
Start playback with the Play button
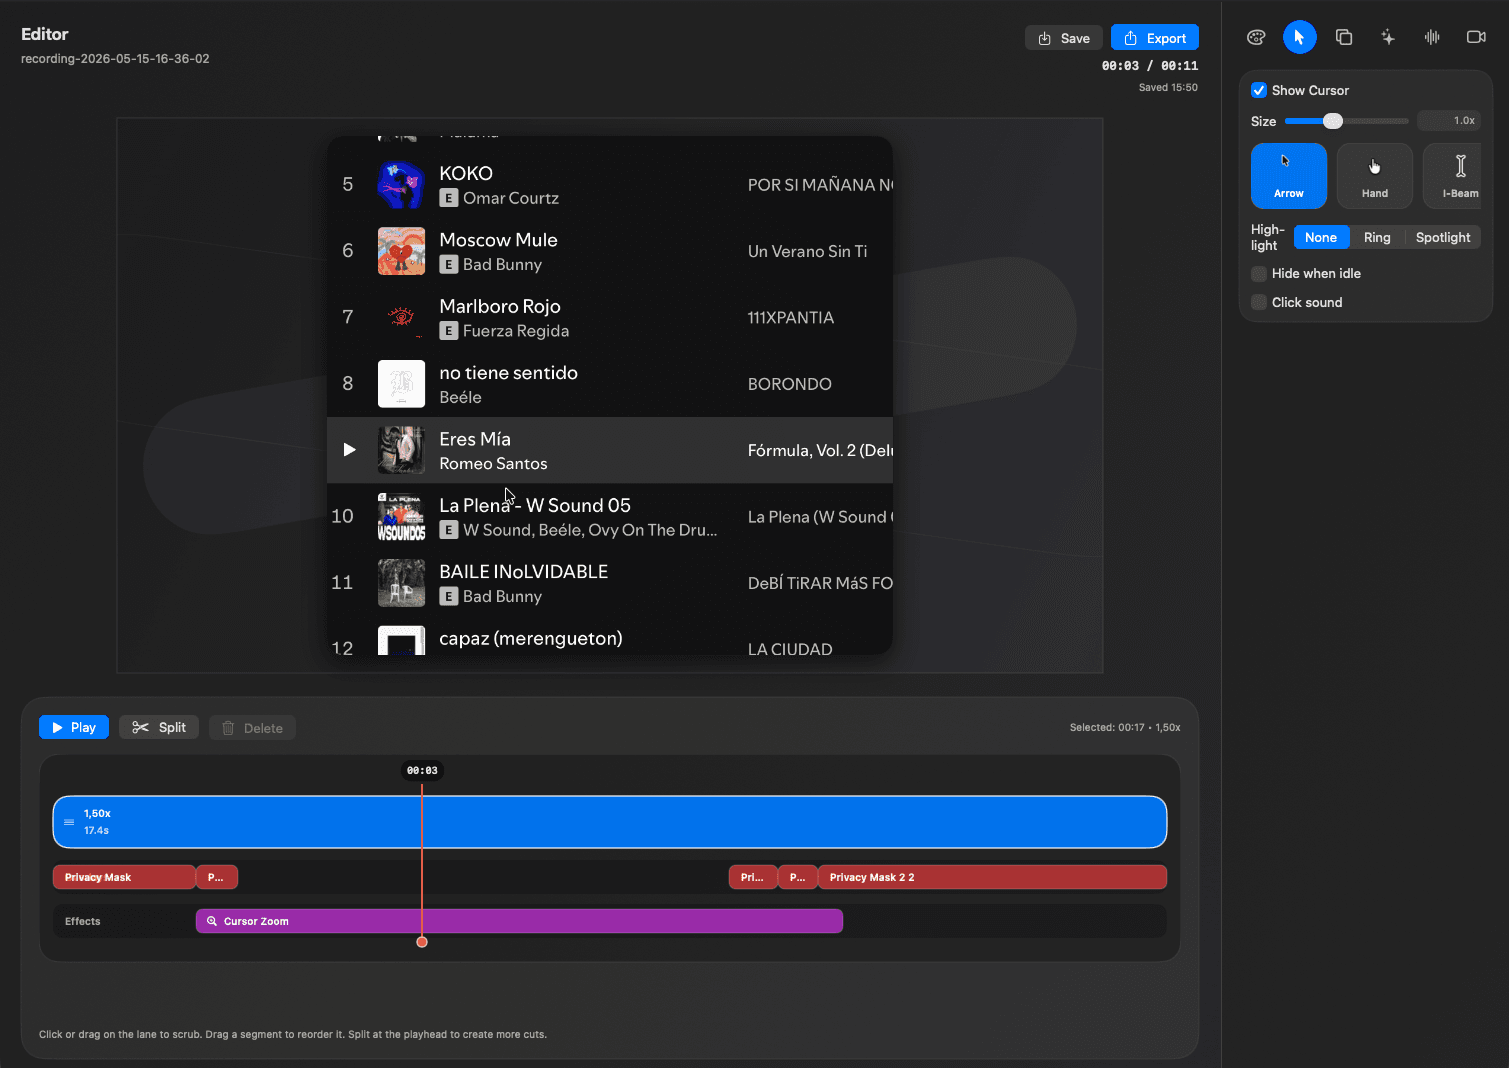[74, 727]
